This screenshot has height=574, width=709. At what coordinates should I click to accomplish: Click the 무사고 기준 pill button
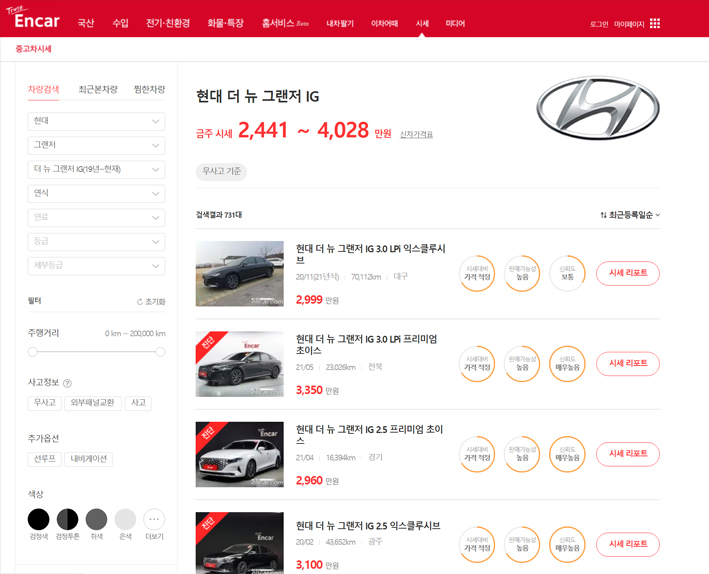(221, 171)
